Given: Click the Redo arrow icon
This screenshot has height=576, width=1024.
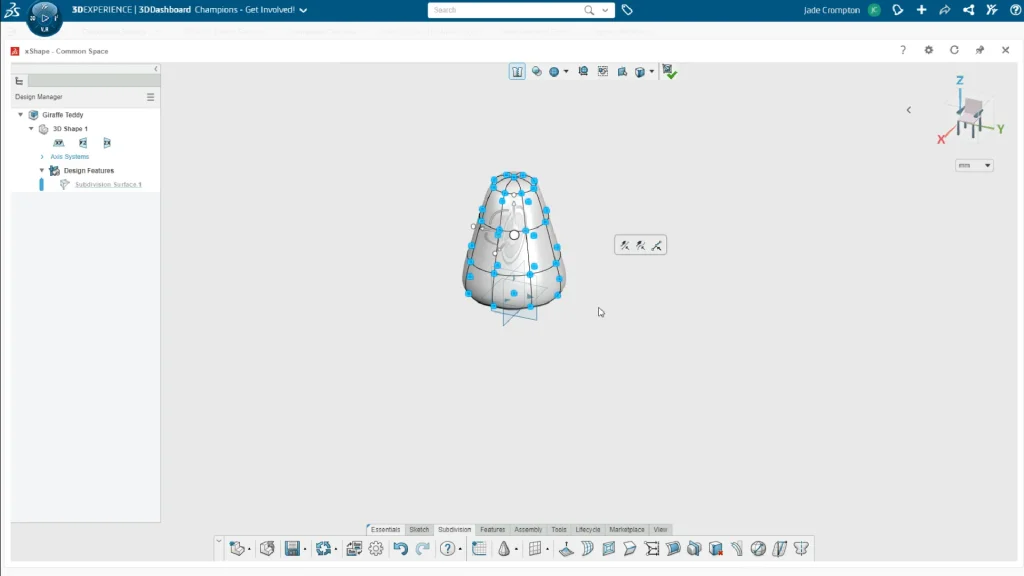Looking at the screenshot, I should click(x=422, y=548).
